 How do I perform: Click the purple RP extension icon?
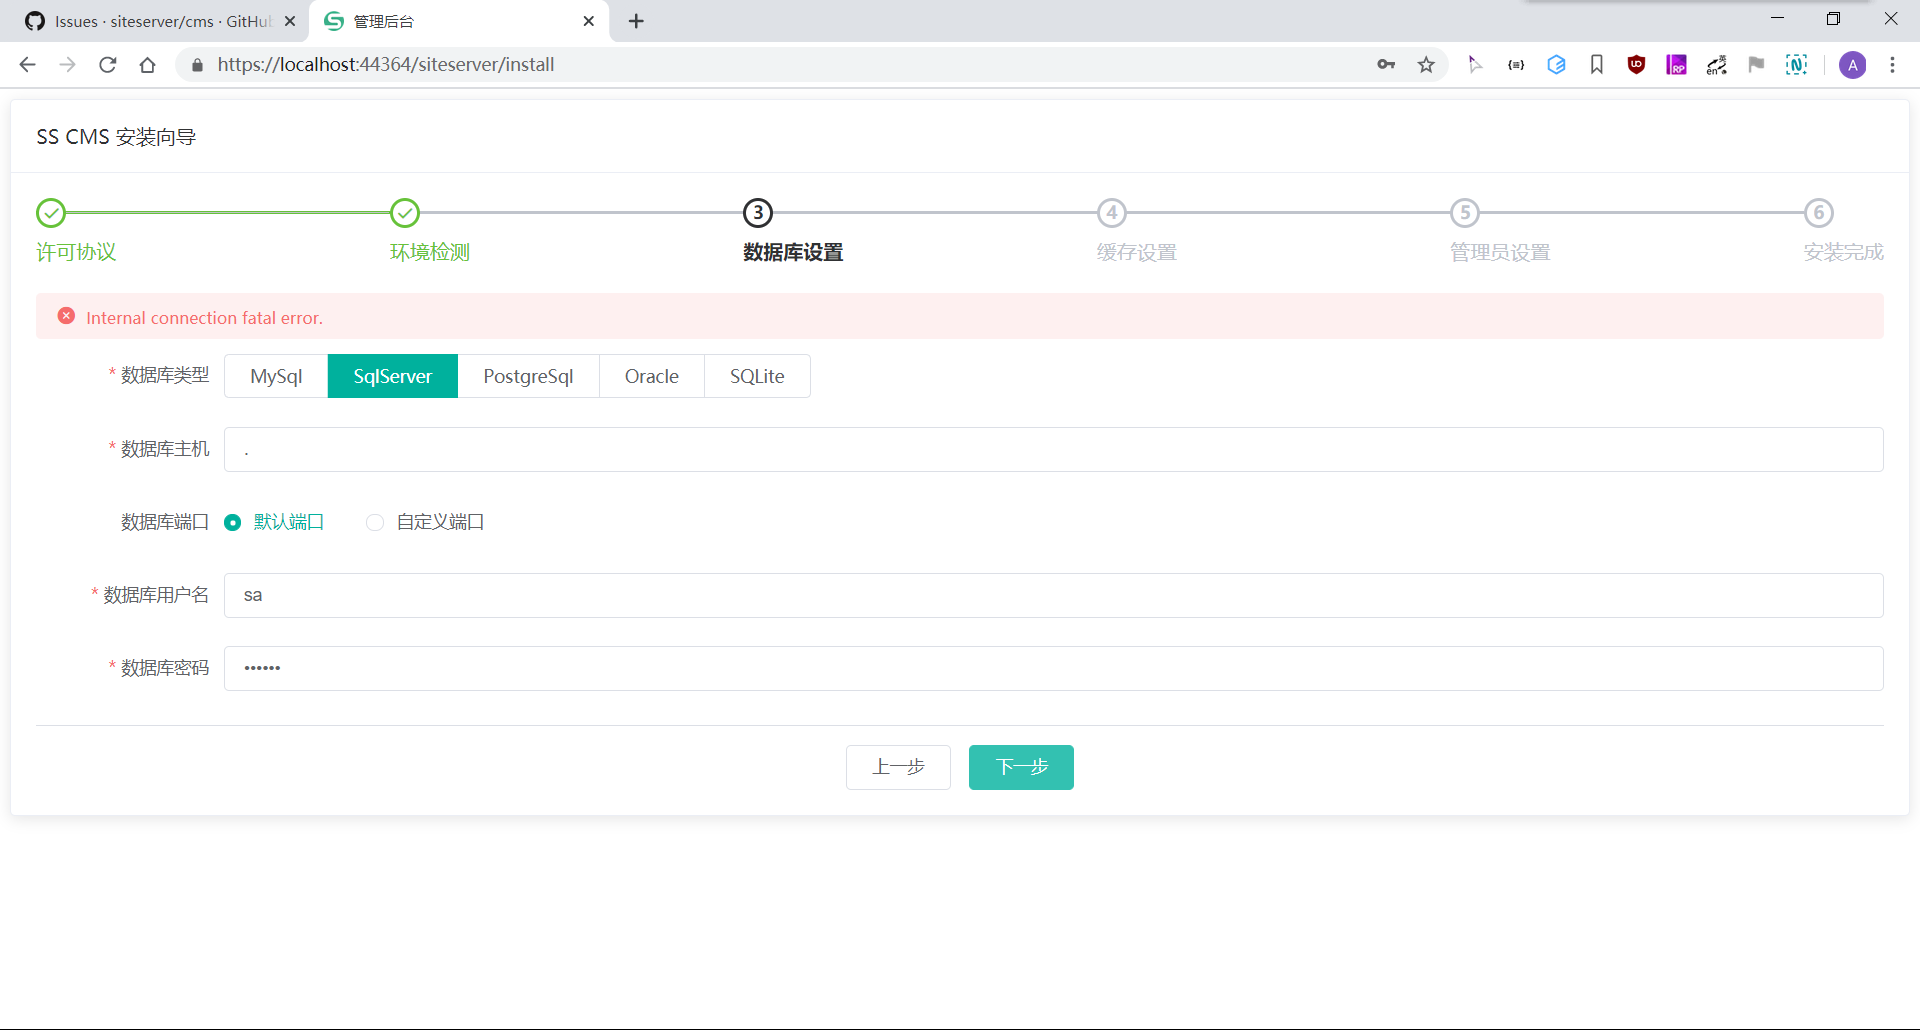1676,65
